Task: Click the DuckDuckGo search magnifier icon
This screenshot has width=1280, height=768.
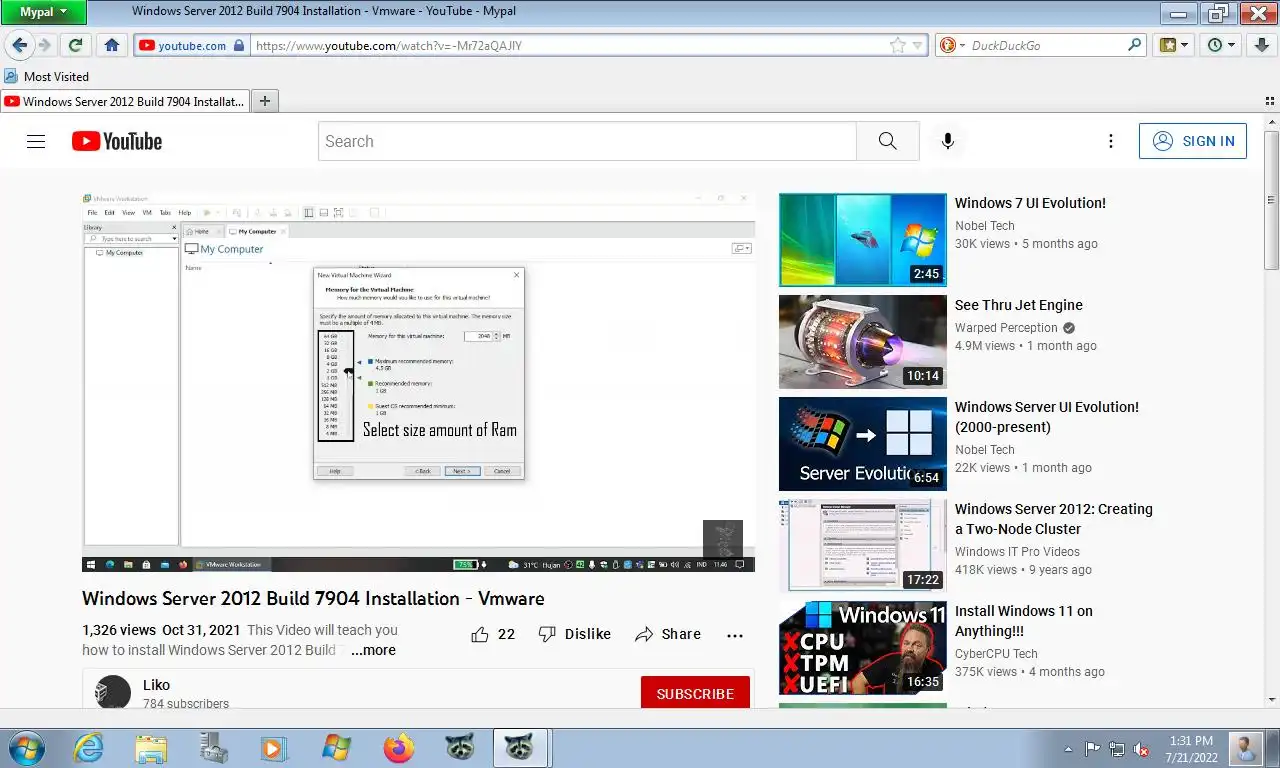Action: (1135, 45)
